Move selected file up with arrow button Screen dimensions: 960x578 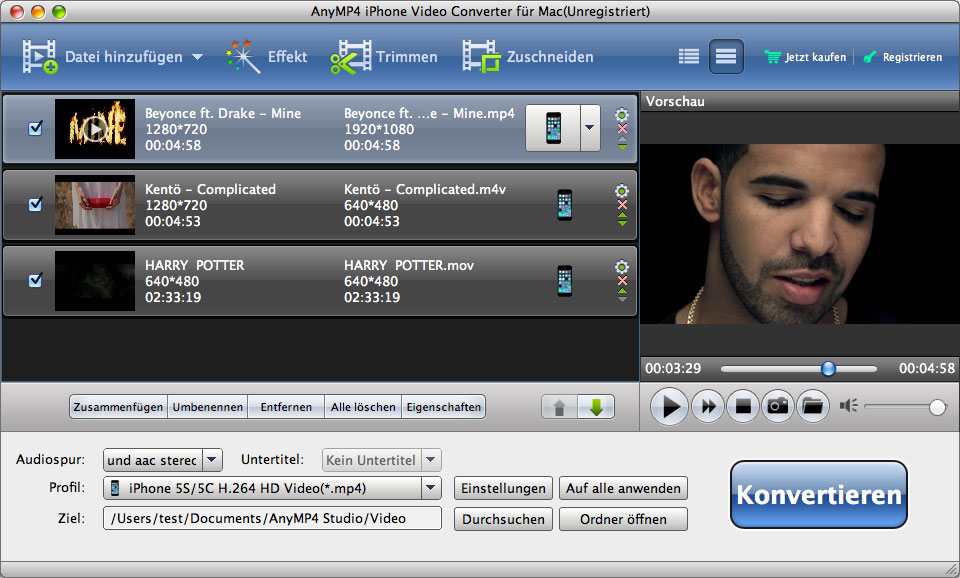pyautogui.click(x=559, y=407)
